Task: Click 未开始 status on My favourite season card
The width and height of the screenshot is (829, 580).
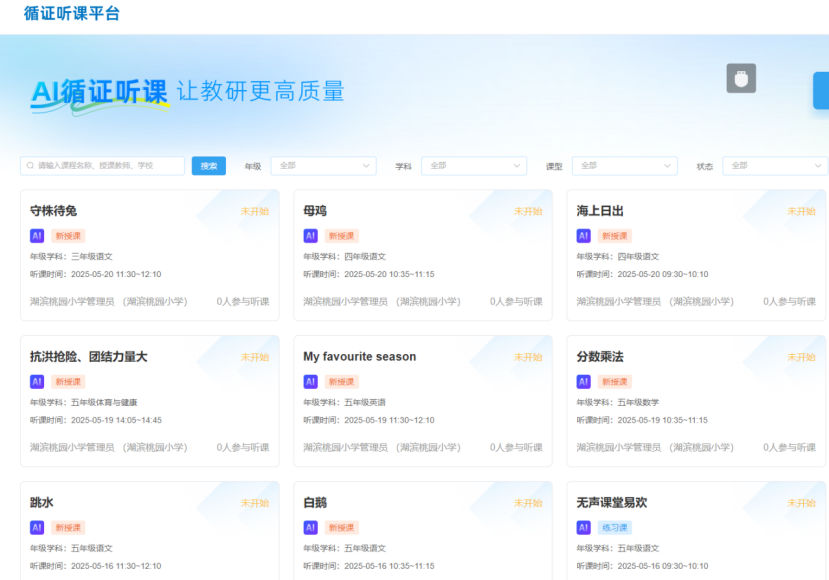Action: (528, 357)
